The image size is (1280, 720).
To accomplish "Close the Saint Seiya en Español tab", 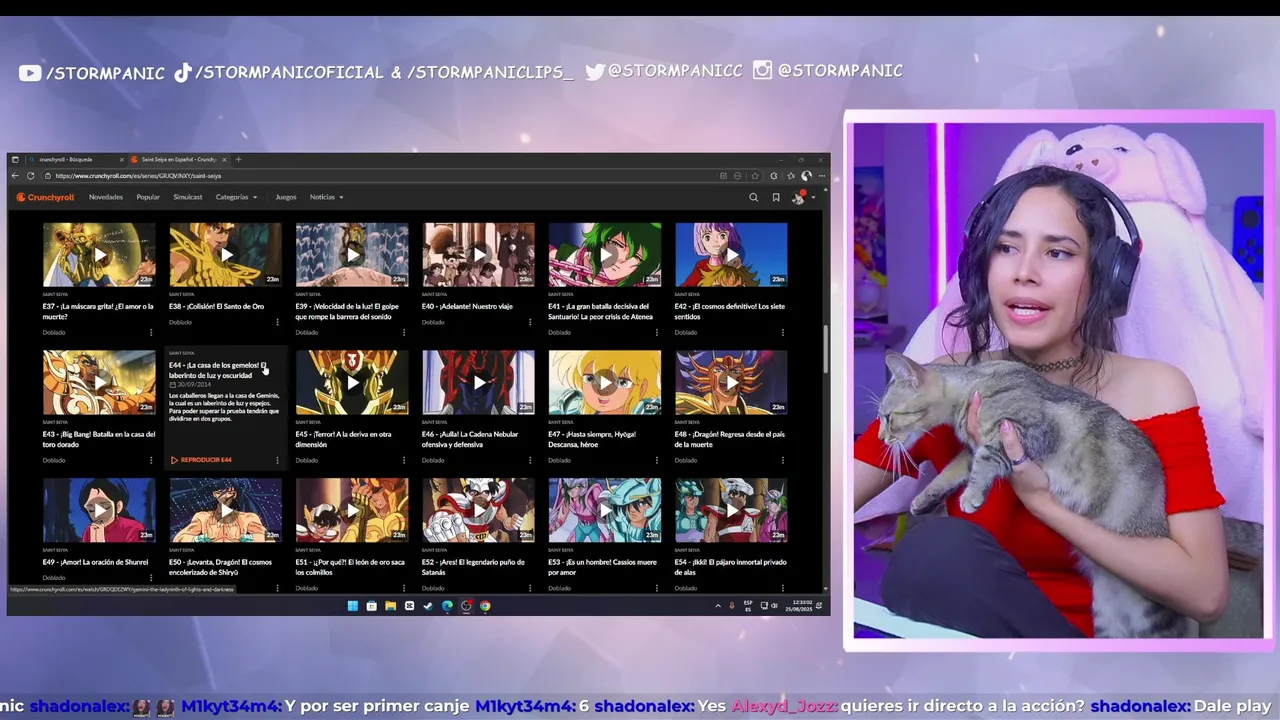I will coord(224,159).
